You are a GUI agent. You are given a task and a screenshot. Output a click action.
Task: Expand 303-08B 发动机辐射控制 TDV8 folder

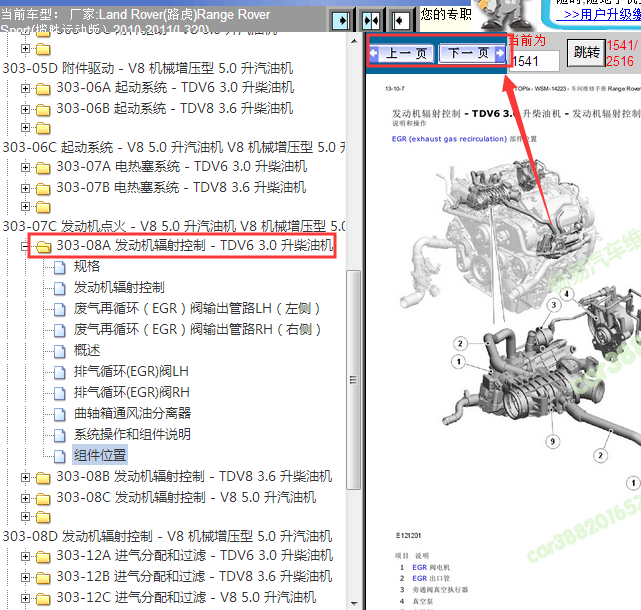25,477
